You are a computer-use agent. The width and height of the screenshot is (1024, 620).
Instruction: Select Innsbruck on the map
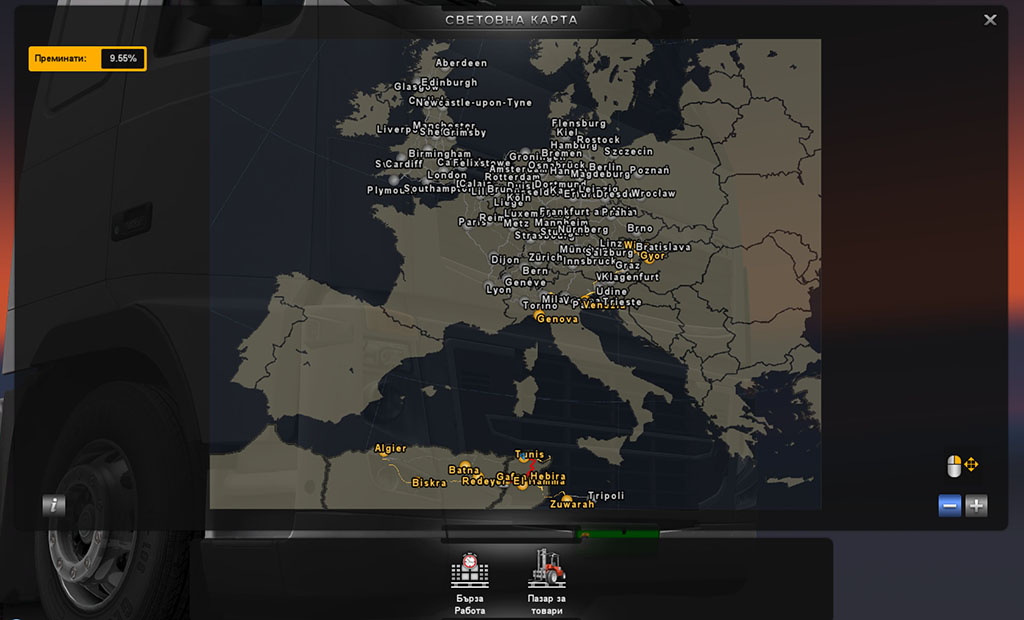(590, 261)
